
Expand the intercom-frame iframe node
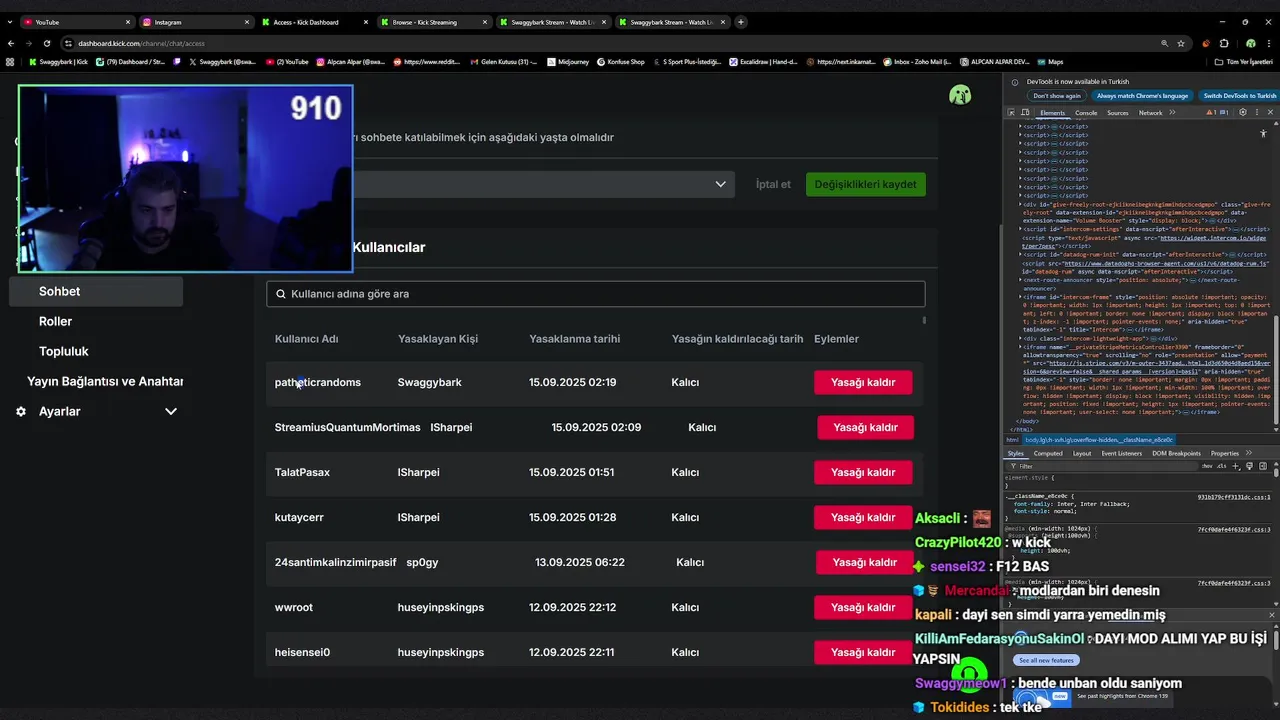(x=1020, y=297)
